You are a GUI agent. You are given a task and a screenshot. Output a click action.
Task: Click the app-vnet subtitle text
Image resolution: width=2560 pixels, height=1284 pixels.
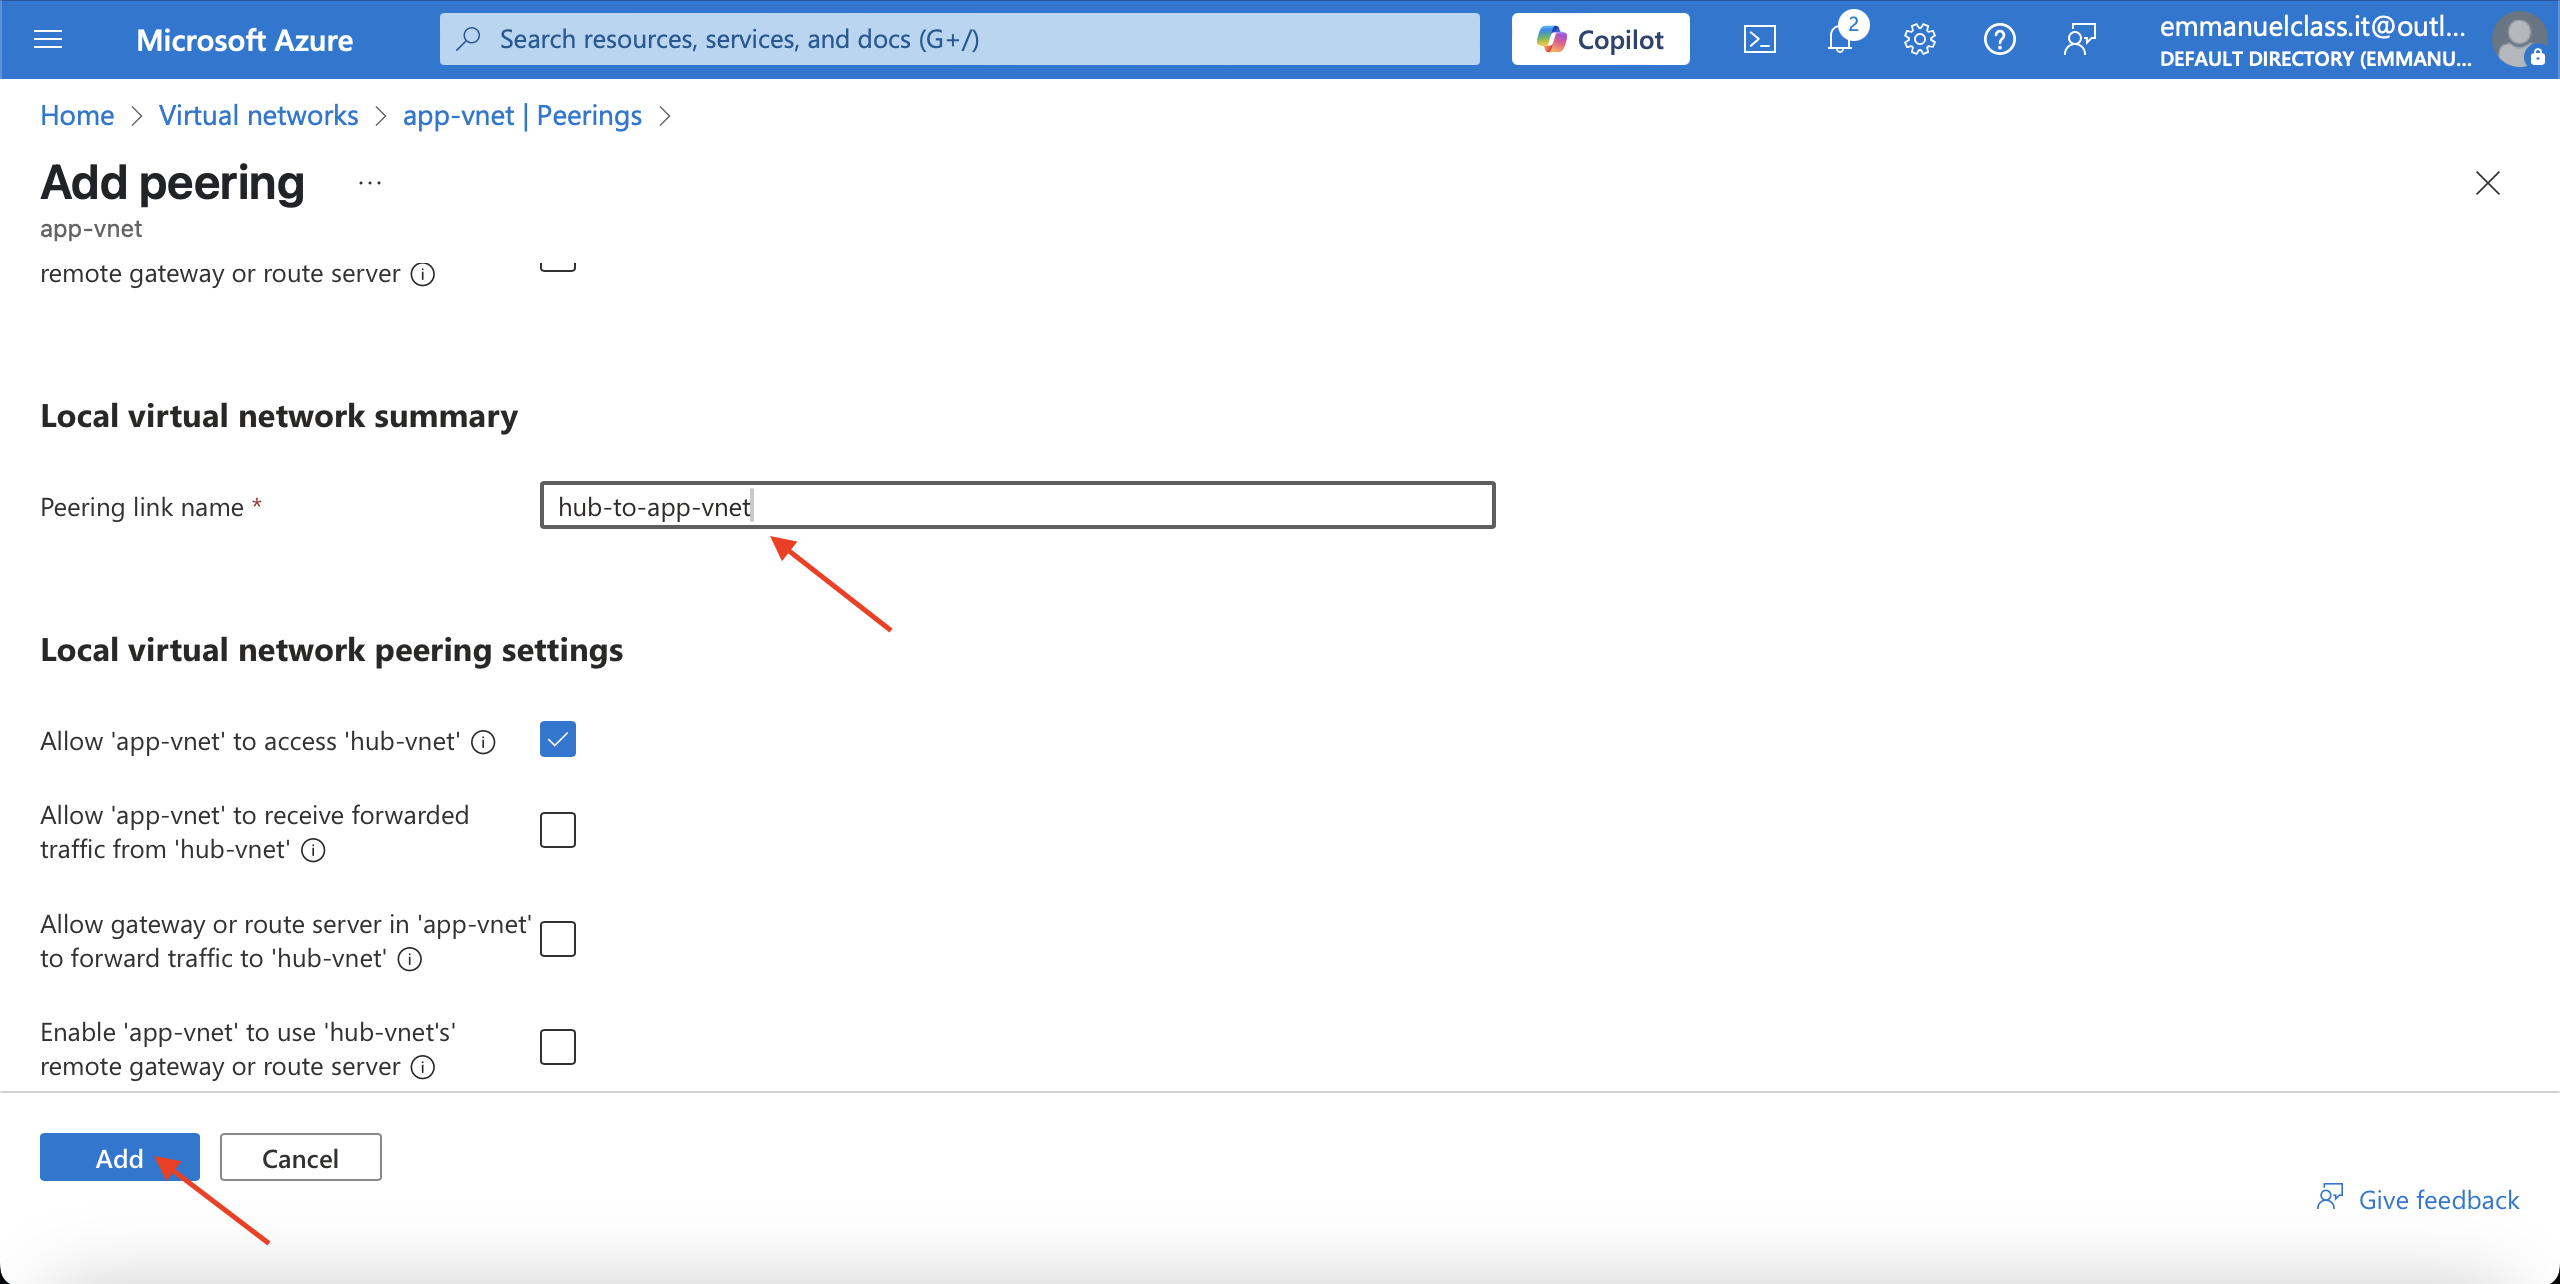pyautogui.click(x=91, y=229)
